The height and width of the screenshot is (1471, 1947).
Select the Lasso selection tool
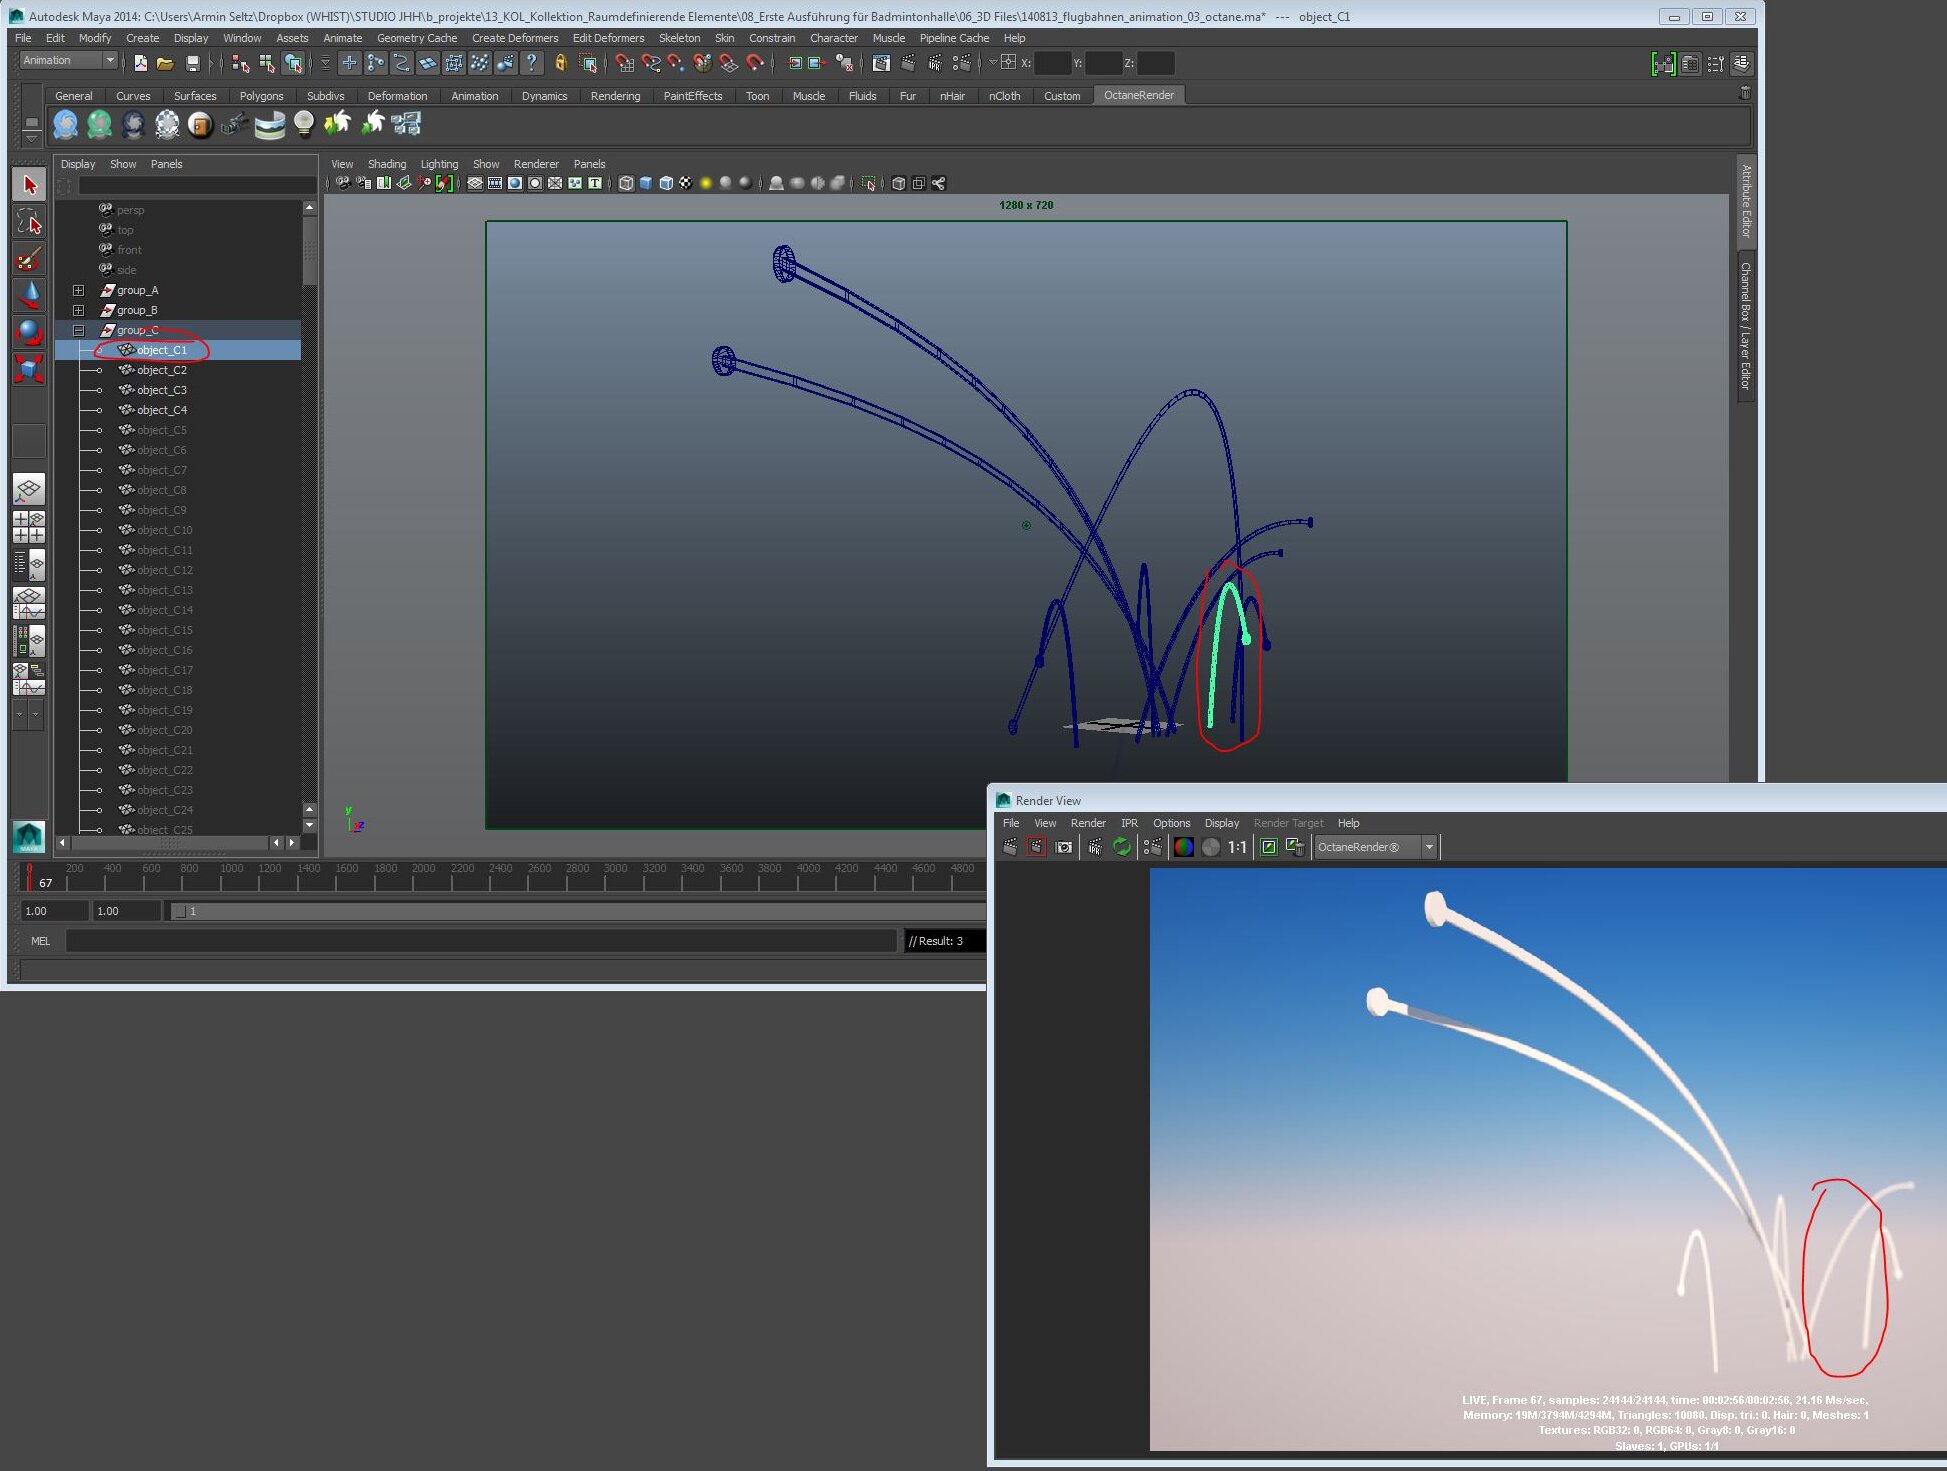(29, 222)
